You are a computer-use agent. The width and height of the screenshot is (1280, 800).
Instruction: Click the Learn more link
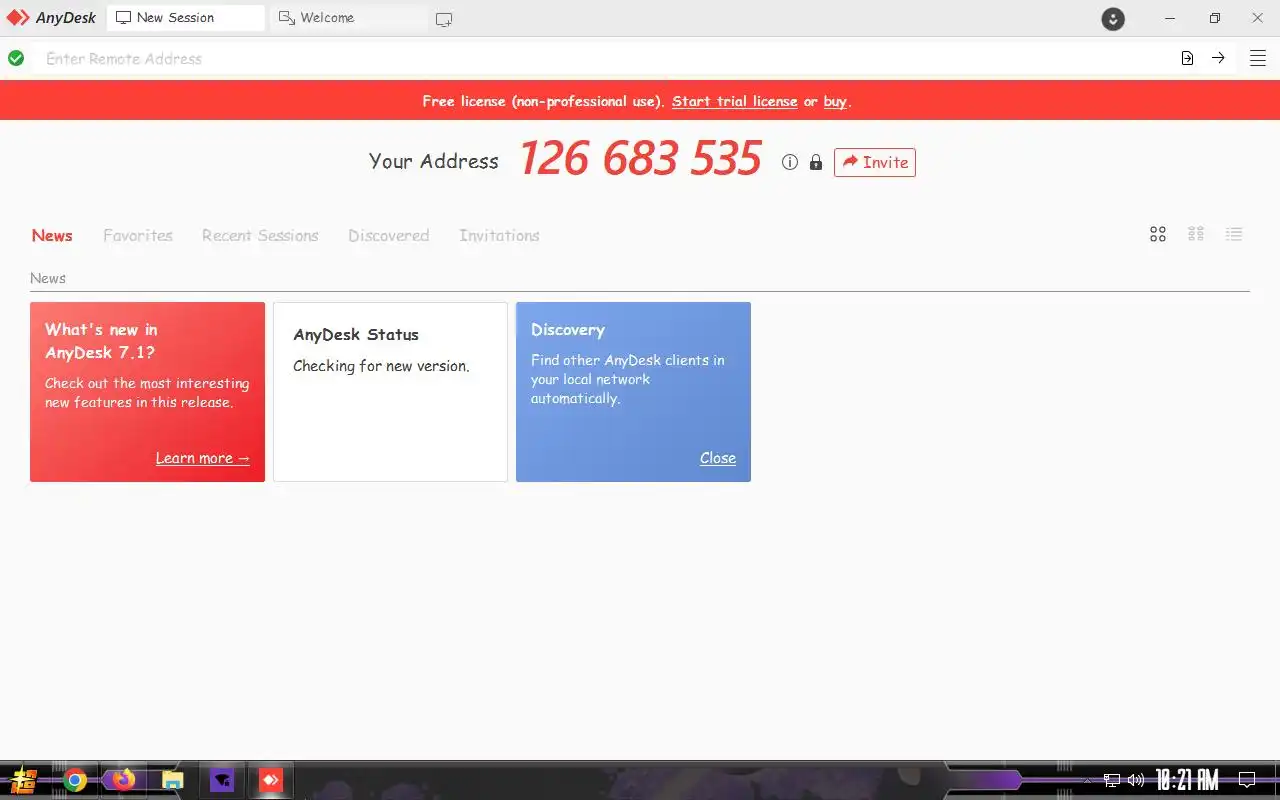[202, 458]
